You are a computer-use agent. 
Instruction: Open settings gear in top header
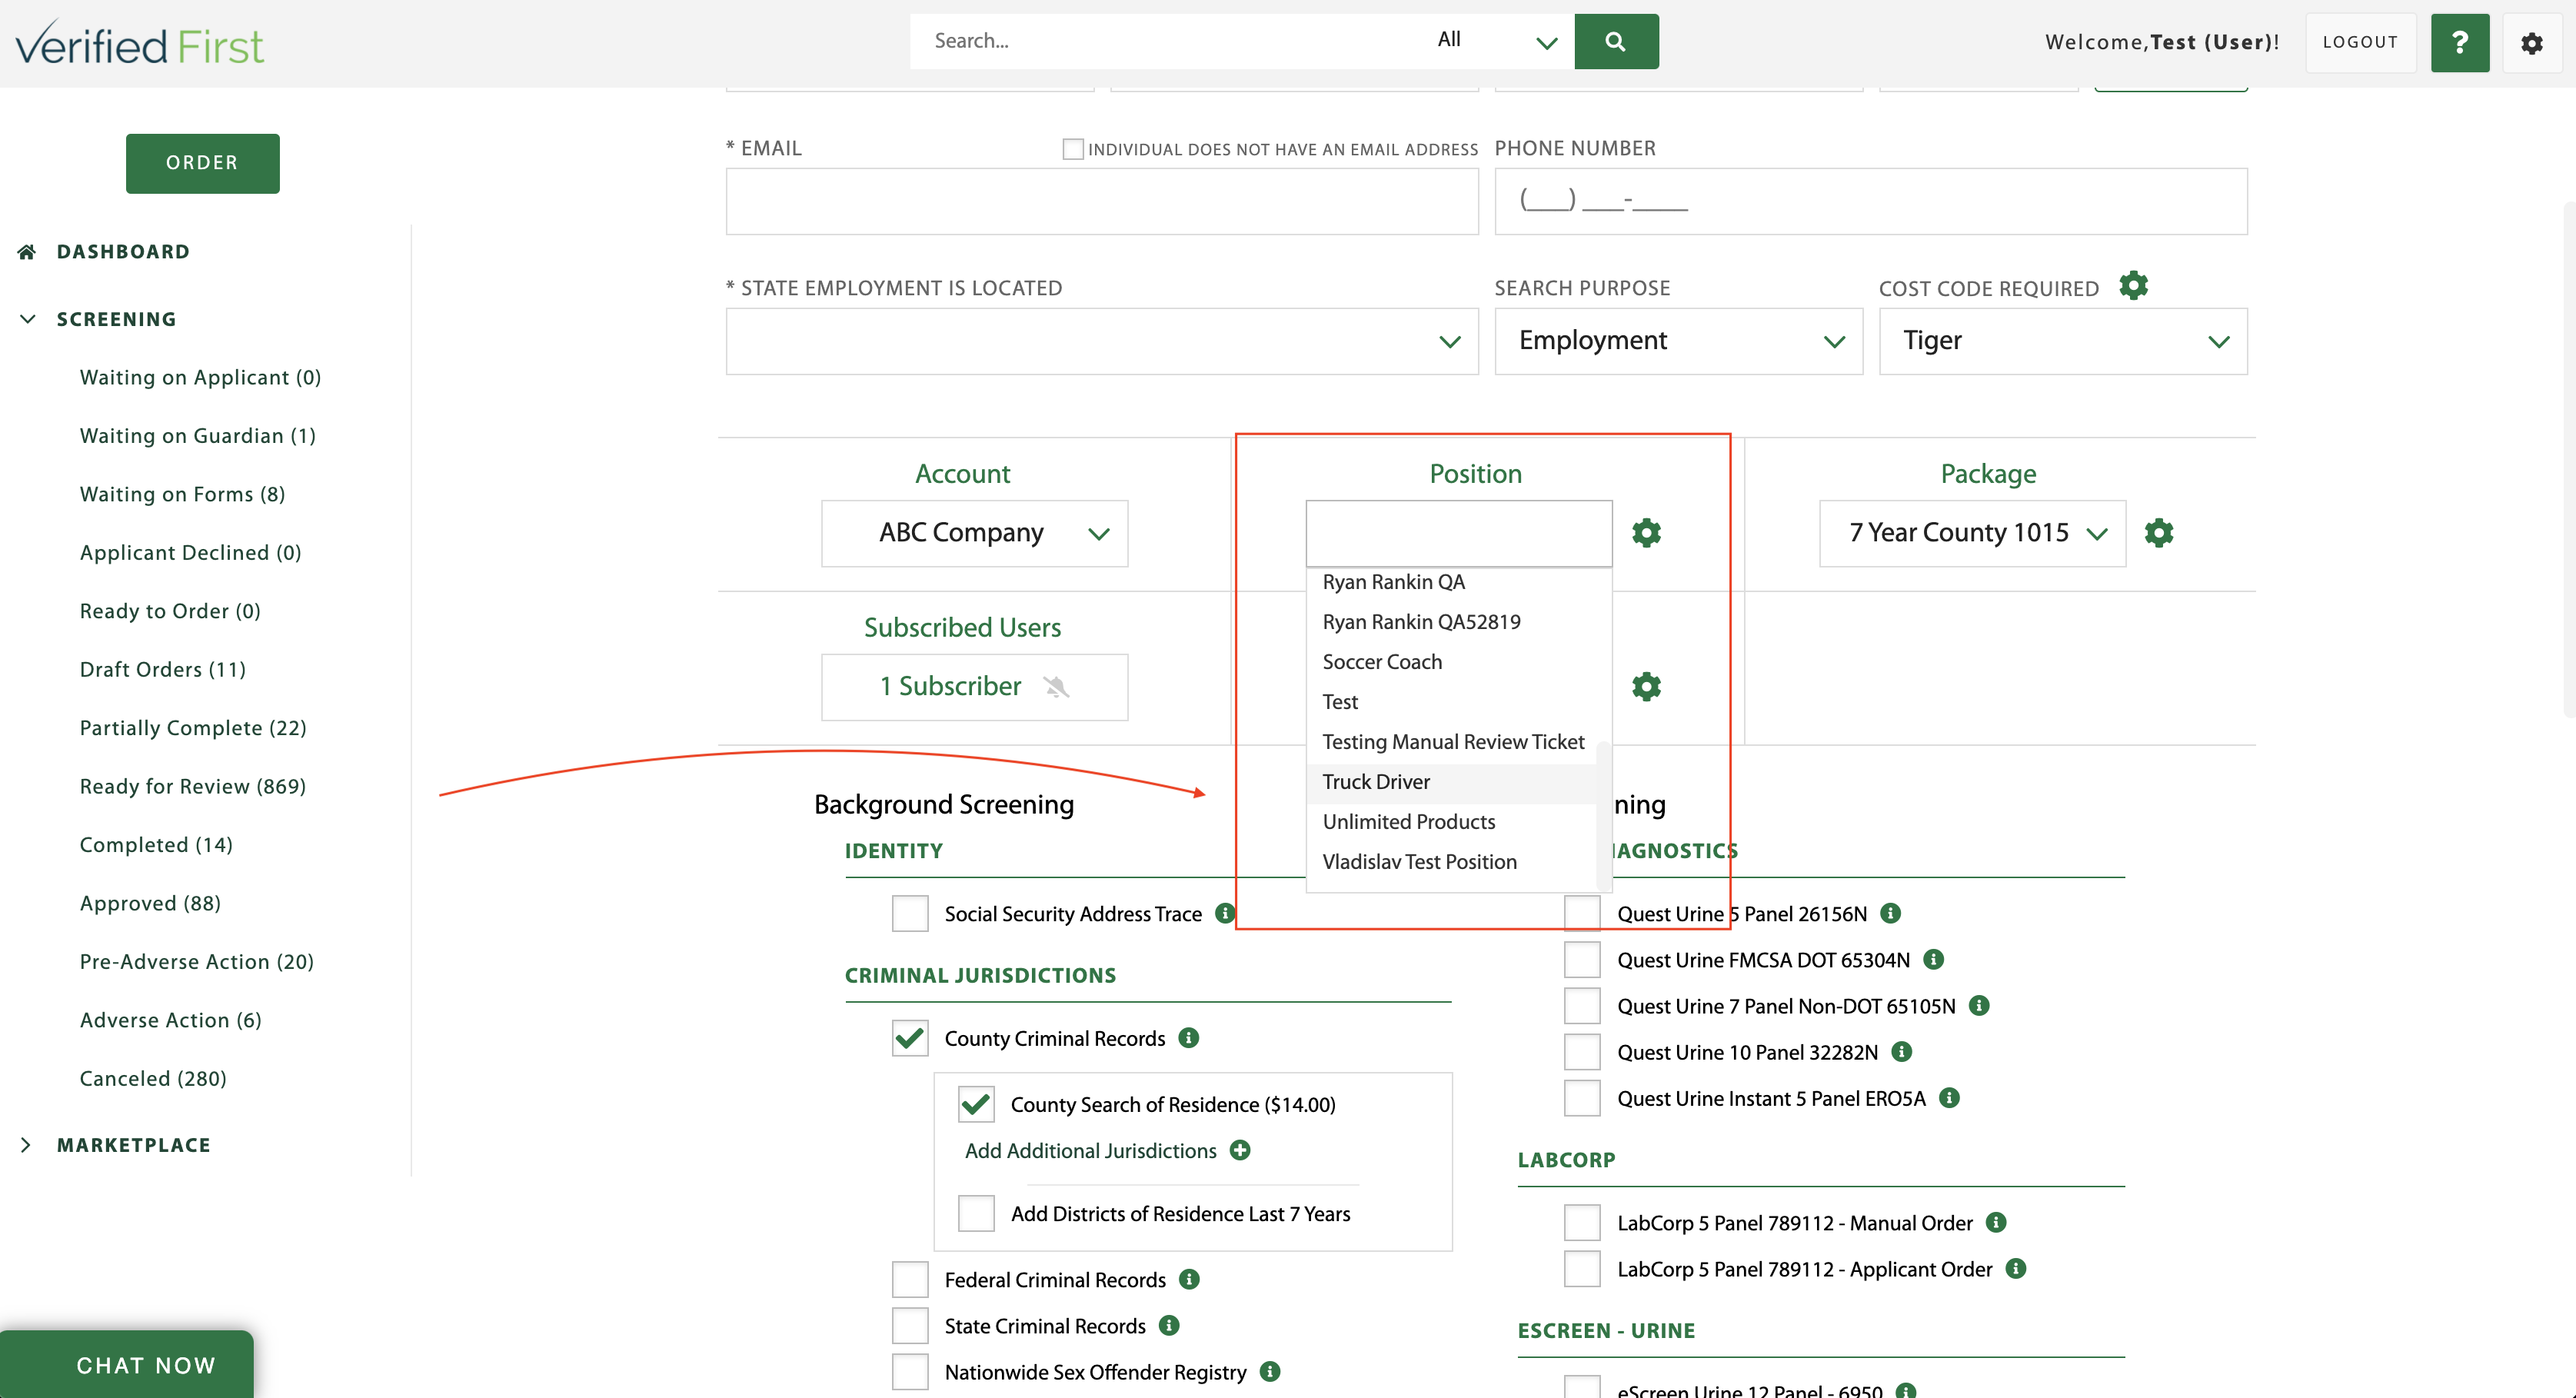(2531, 43)
